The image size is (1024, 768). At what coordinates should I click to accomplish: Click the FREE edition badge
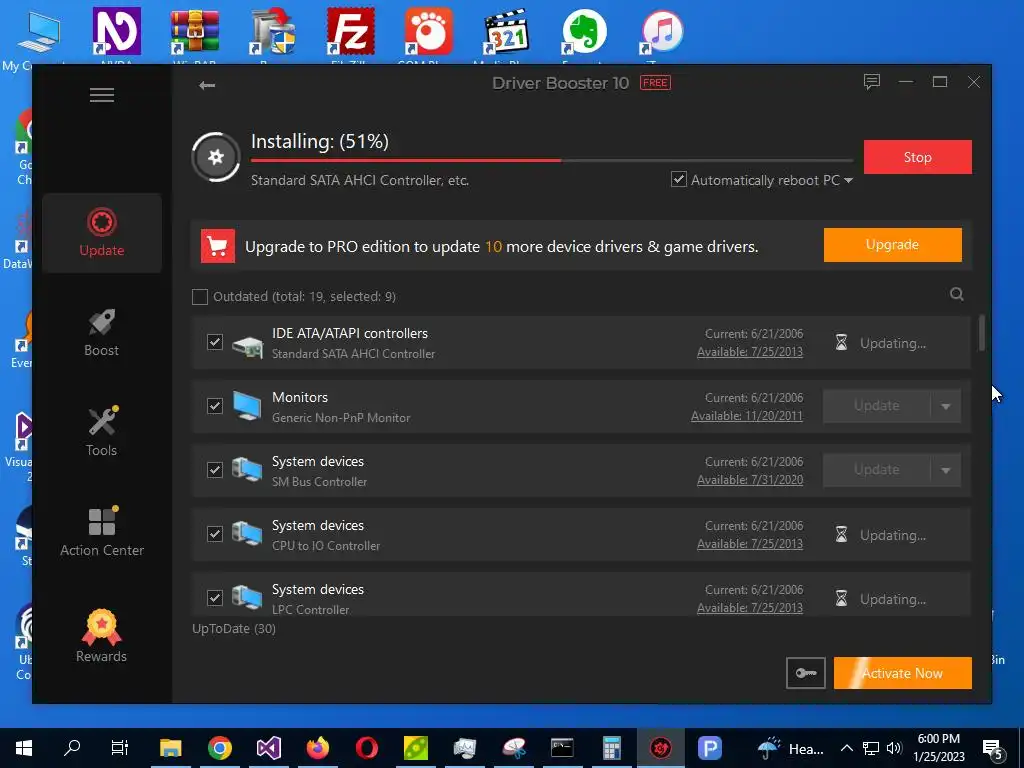655,83
